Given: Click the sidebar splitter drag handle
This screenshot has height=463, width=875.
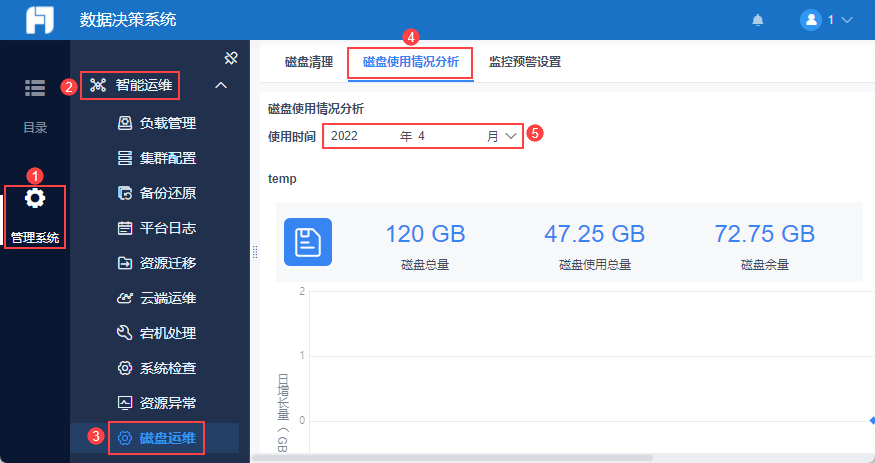Looking at the screenshot, I should (254, 252).
